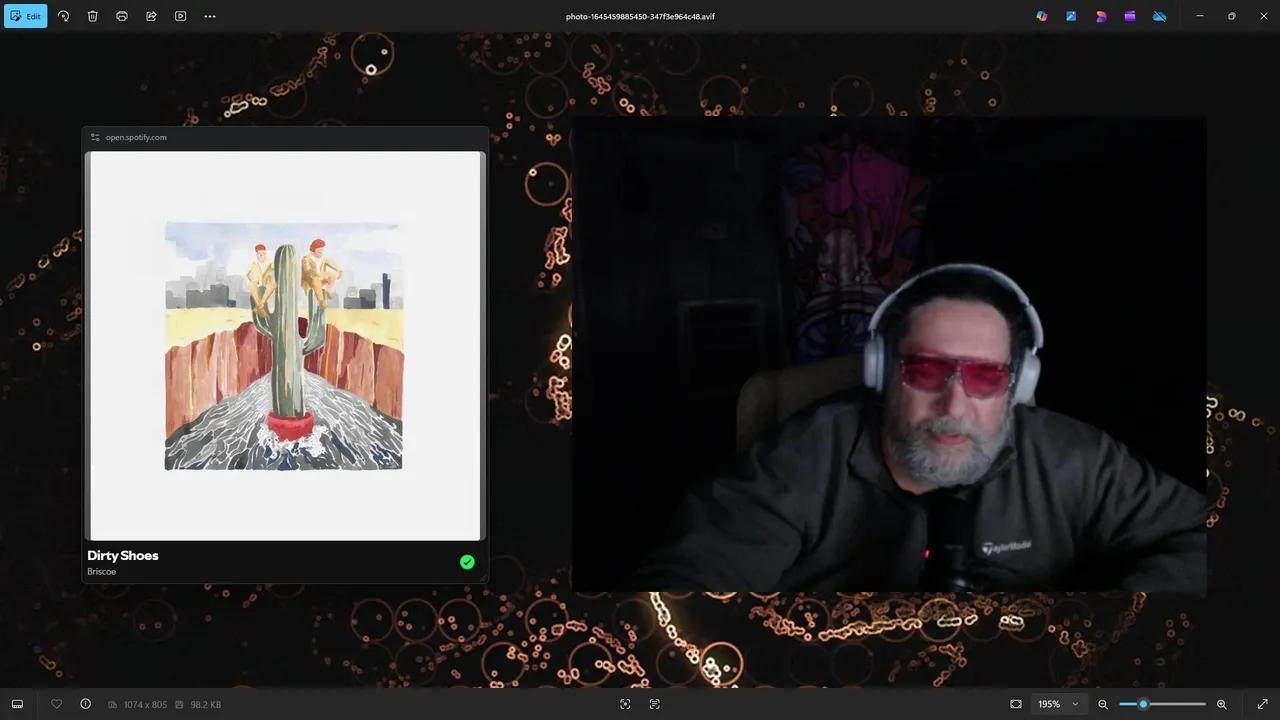1280x720 pixels.
Task: Delete the photo using the trash icon
Action: pos(92,16)
